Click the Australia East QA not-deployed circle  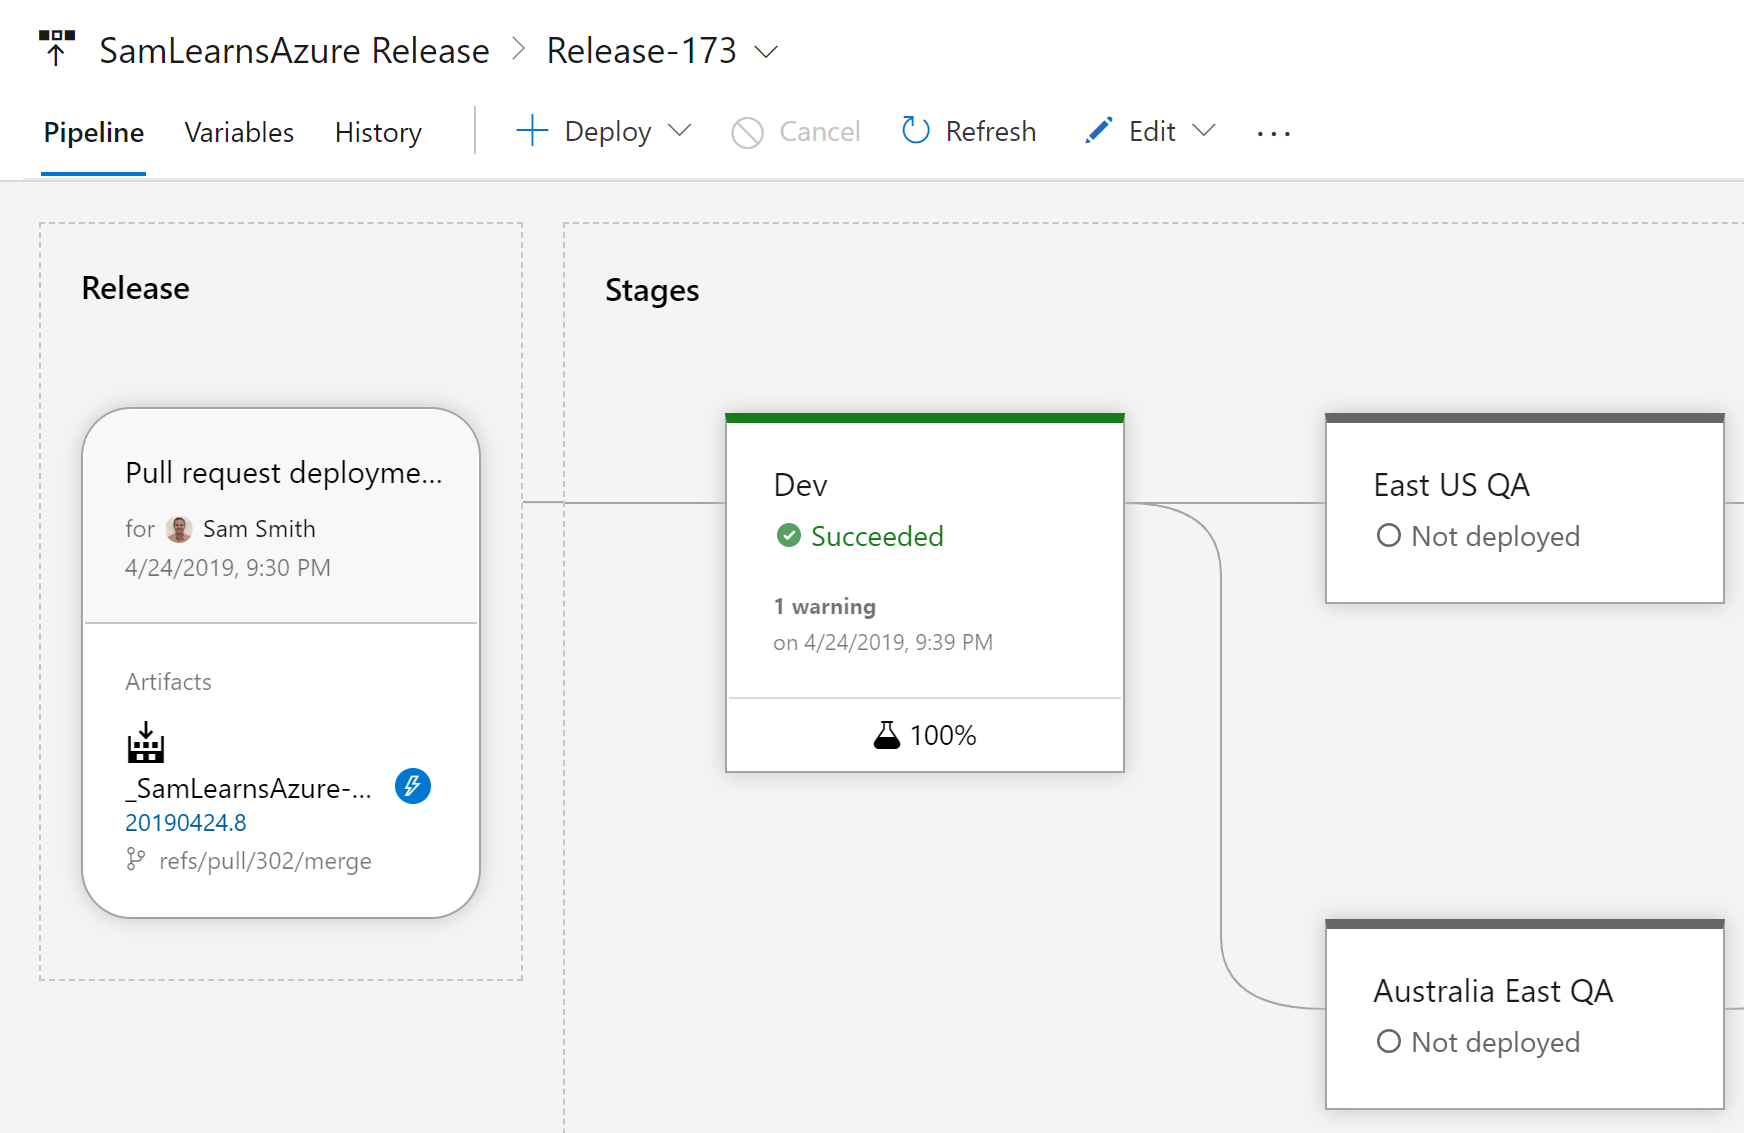tap(1388, 1042)
